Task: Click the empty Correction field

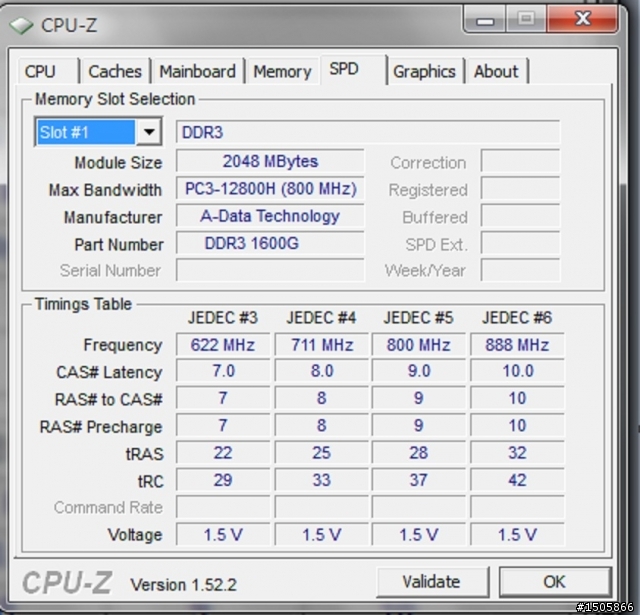Action: coord(520,161)
